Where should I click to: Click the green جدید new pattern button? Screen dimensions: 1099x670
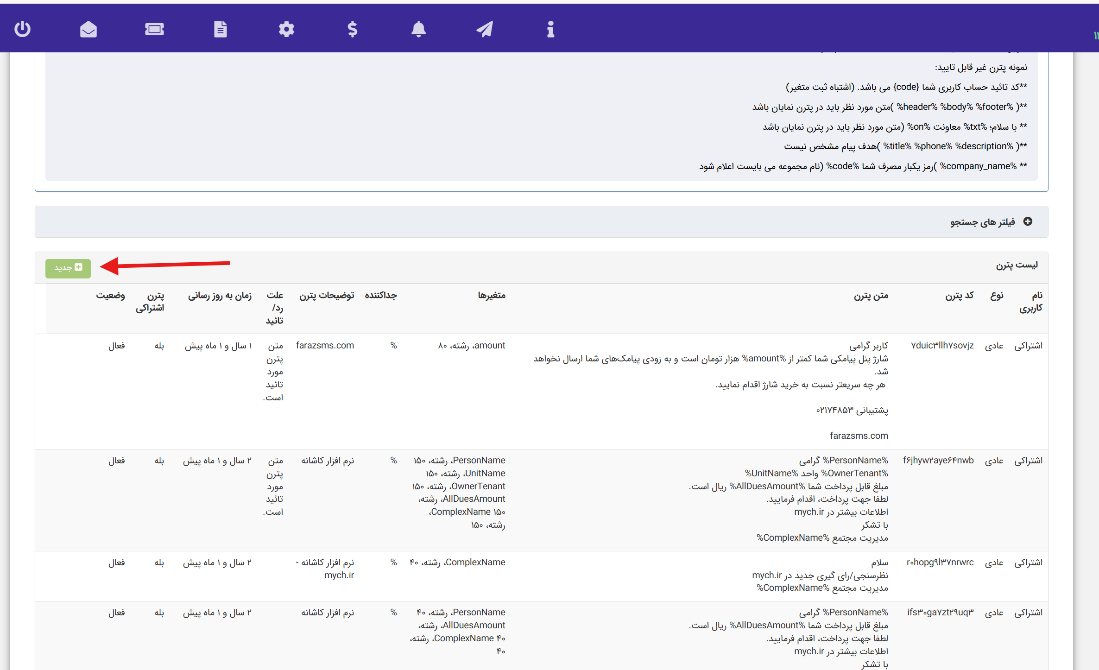(68, 268)
